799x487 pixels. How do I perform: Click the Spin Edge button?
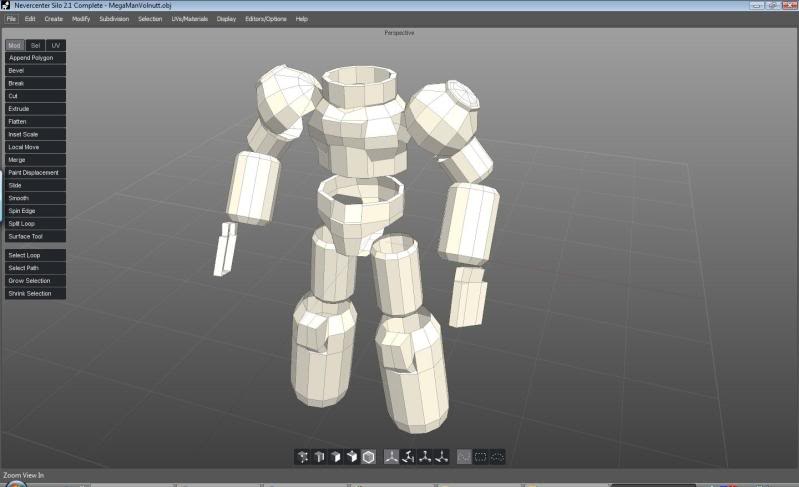tap(35, 211)
